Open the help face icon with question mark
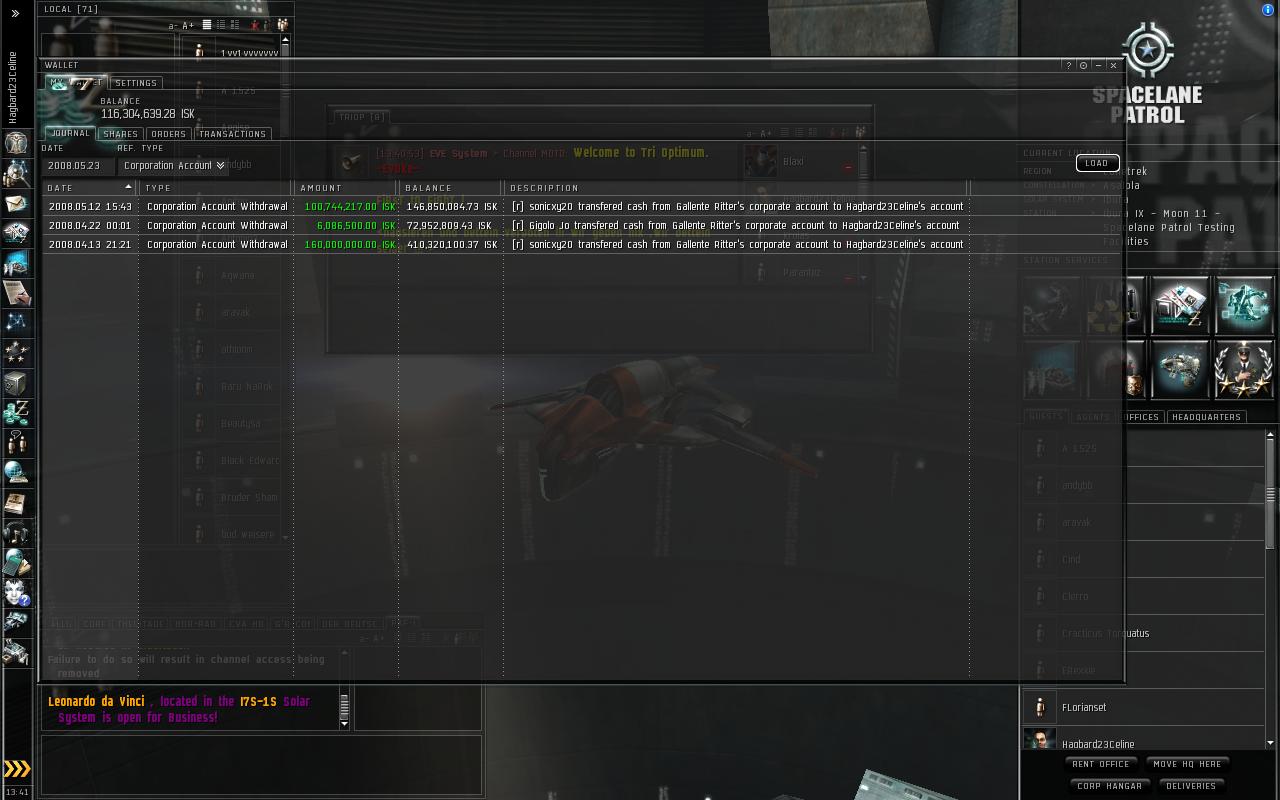 click(x=16, y=593)
